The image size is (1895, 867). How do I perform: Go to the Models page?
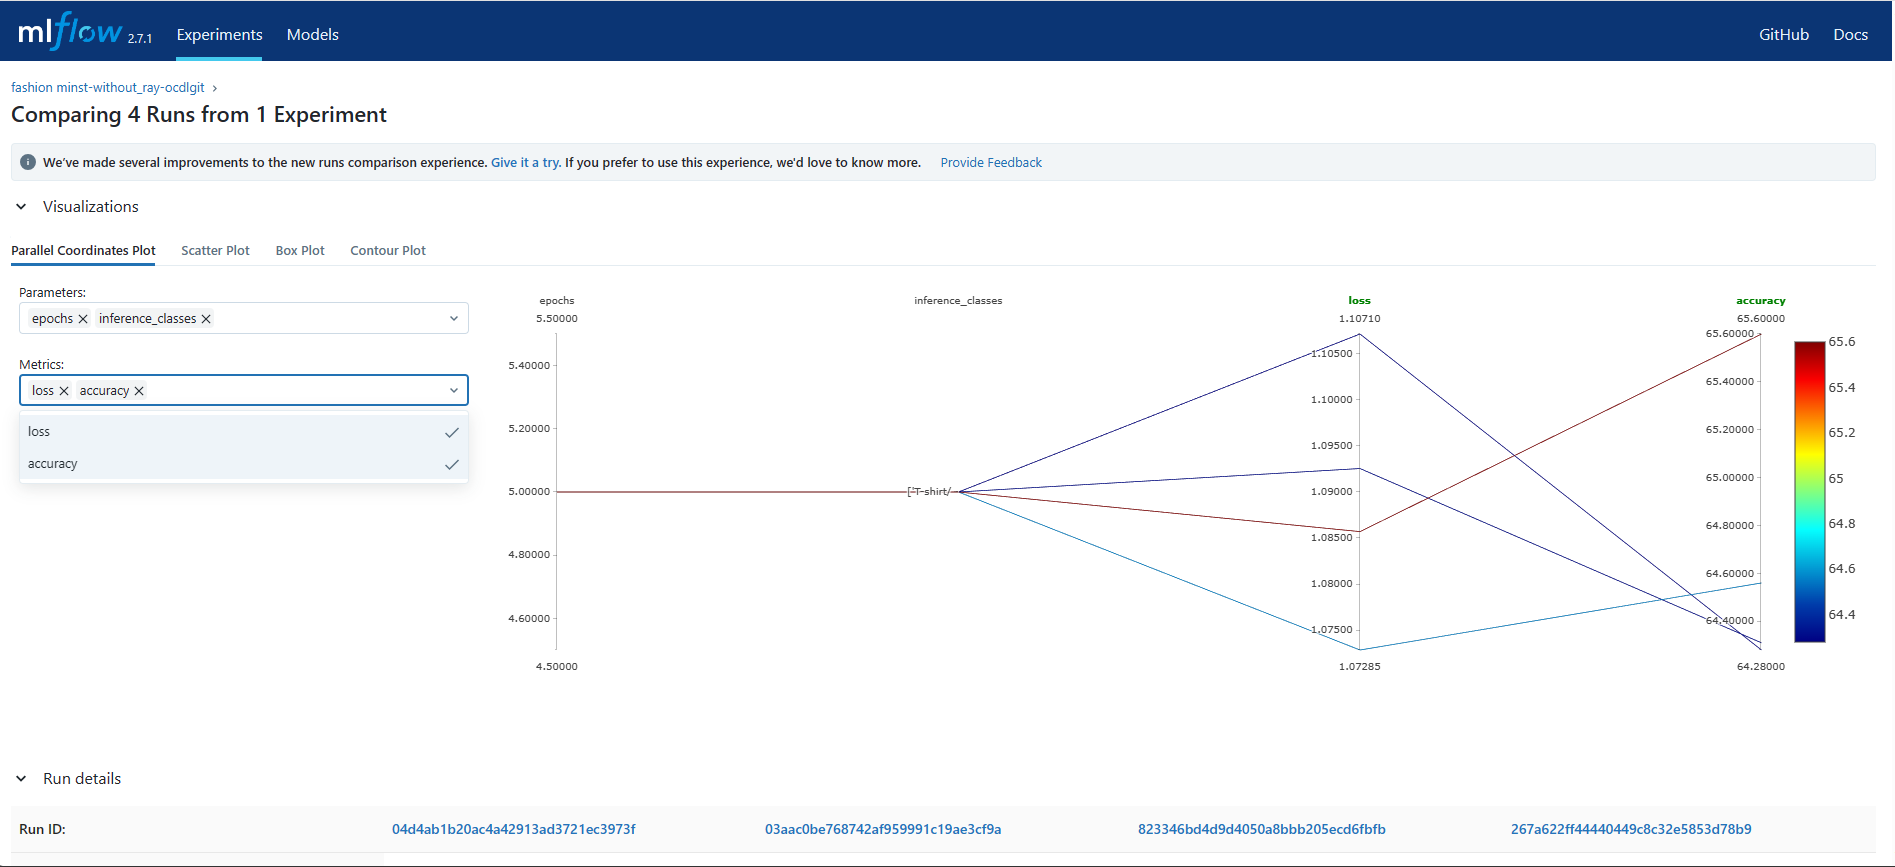point(312,34)
